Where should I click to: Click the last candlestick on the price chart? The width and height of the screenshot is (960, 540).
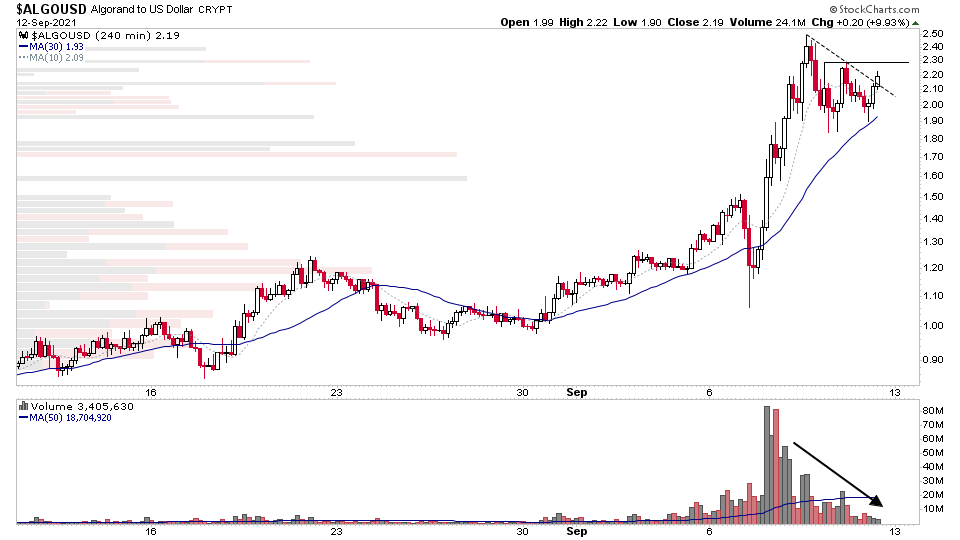coord(878,80)
